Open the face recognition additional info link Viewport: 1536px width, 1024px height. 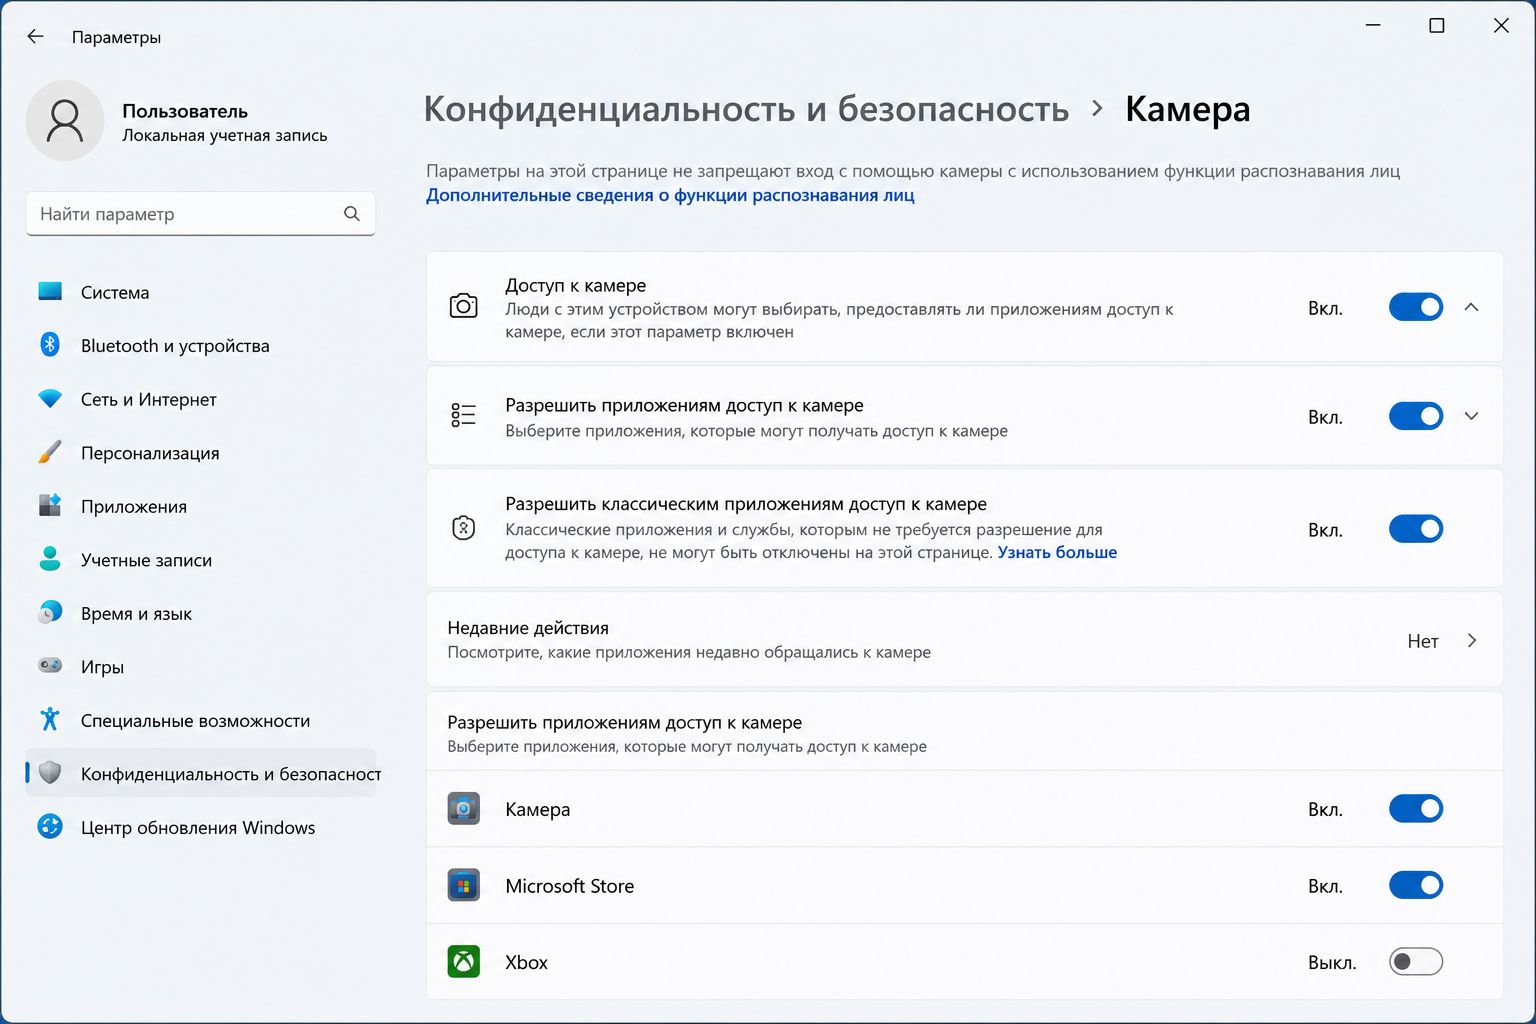(x=670, y=195)
